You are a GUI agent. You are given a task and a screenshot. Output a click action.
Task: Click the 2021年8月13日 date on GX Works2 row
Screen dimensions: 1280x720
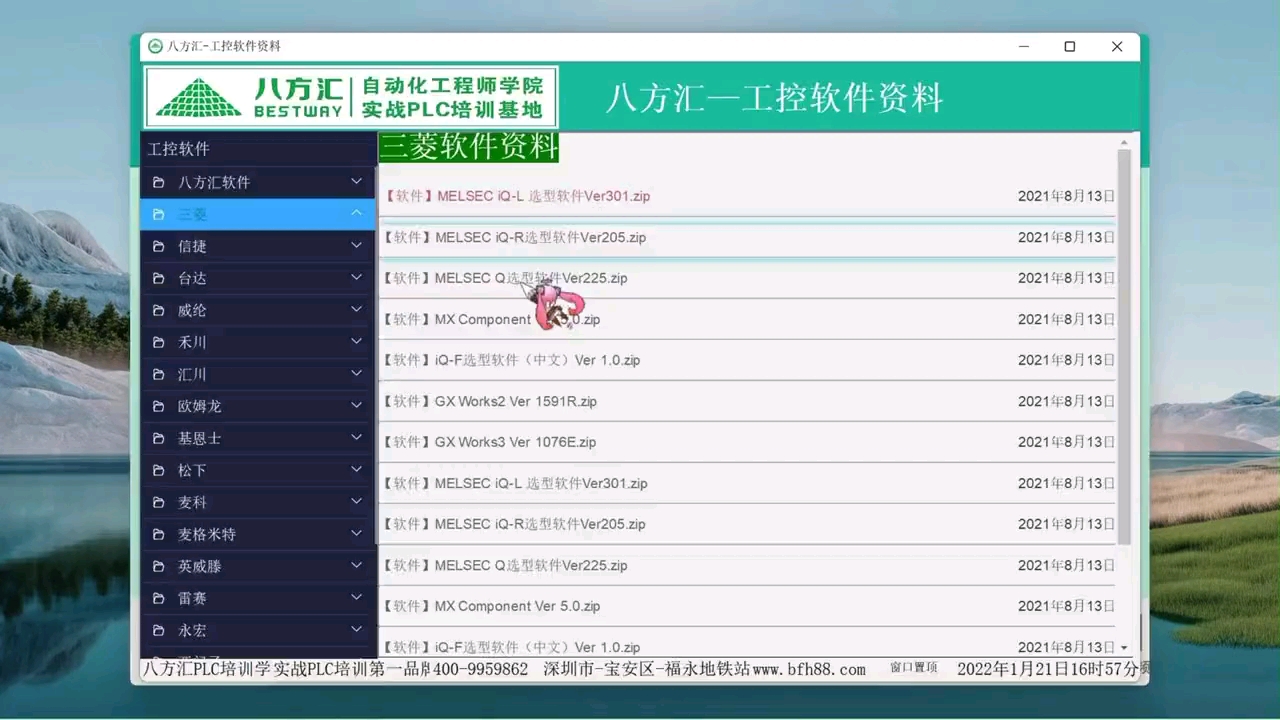(1066, 401)
